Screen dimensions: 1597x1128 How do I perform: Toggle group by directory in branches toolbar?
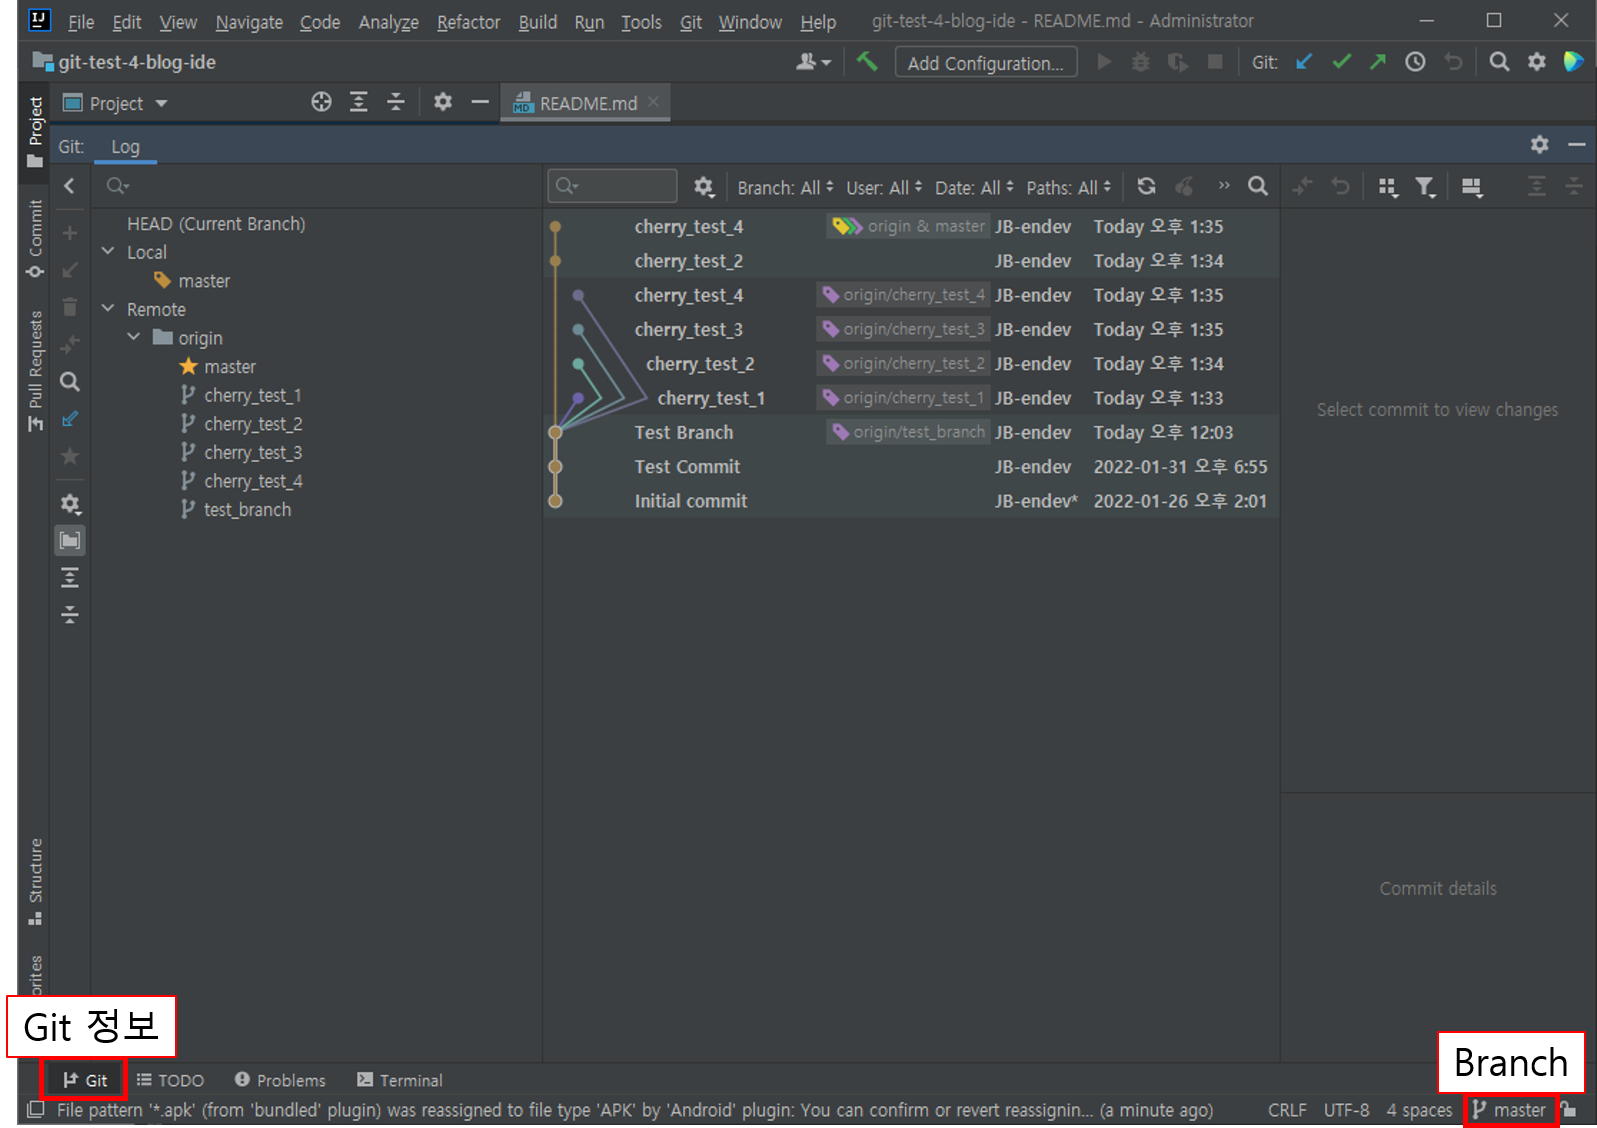point(70,541)
